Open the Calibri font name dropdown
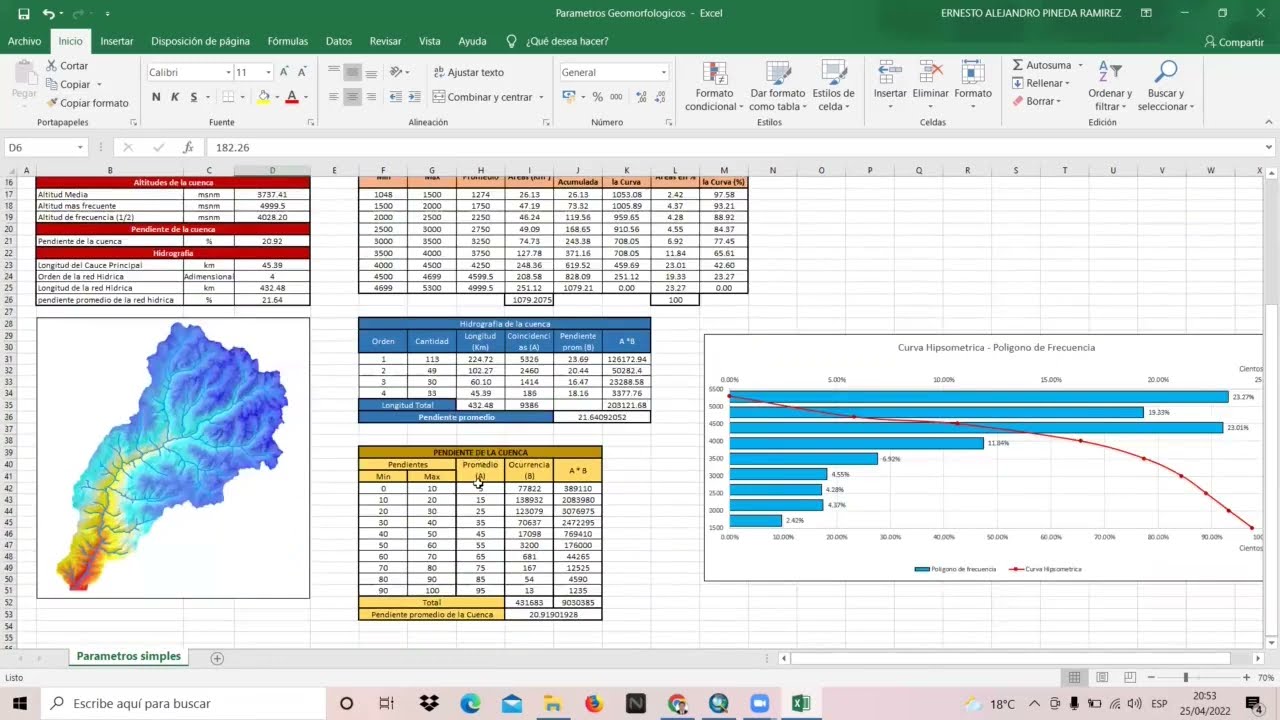Image resolution: width=1280 pixels, height=720 pixels. [226, 72]
